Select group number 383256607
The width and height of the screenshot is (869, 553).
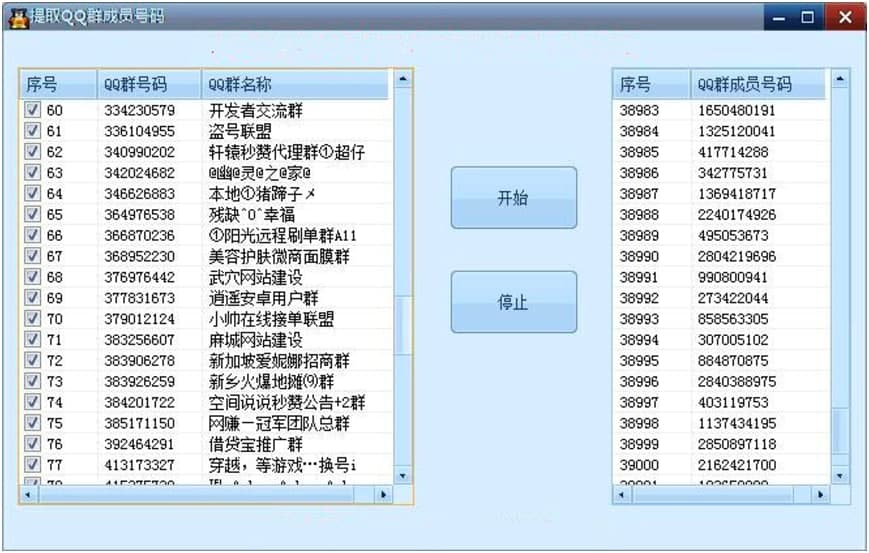[x=139, y=340]
